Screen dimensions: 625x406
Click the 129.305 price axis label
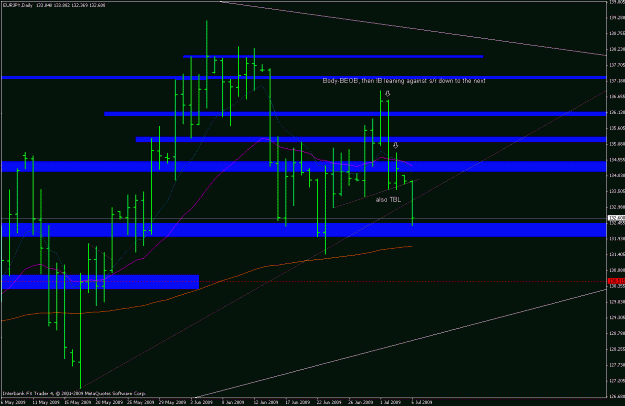616,318
